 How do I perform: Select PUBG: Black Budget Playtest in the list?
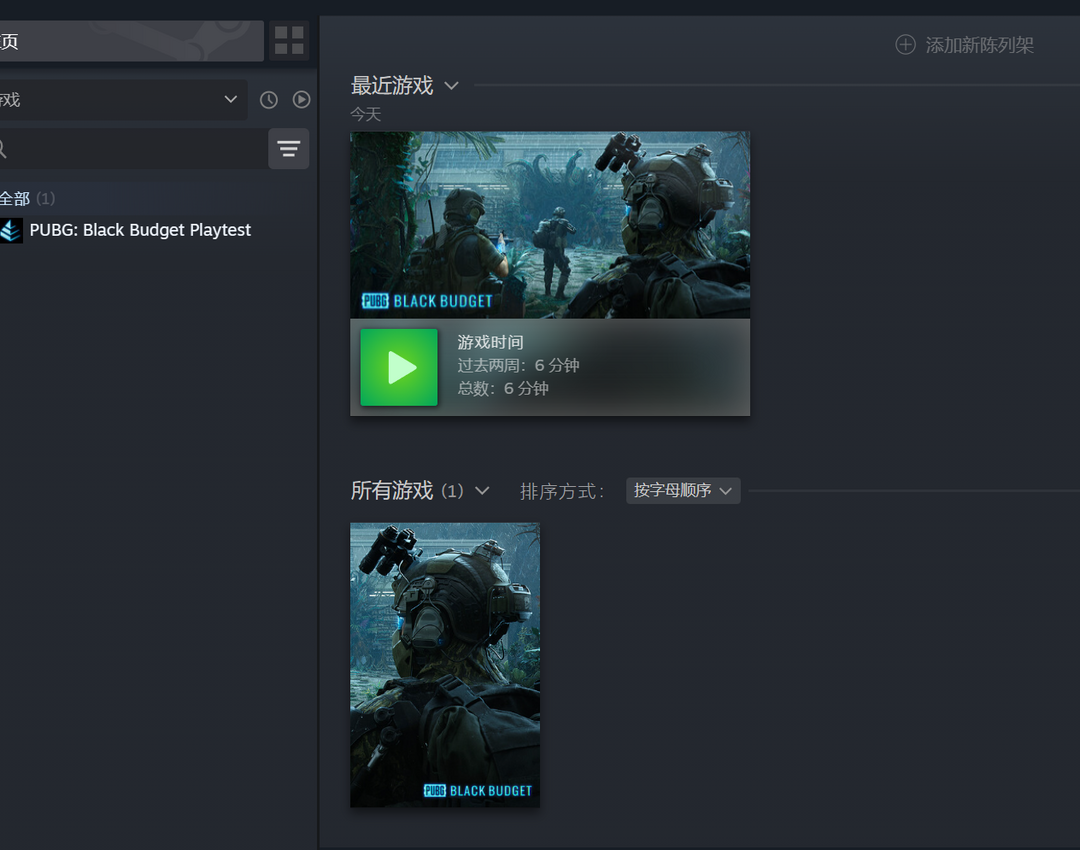(x=140, y=230)
